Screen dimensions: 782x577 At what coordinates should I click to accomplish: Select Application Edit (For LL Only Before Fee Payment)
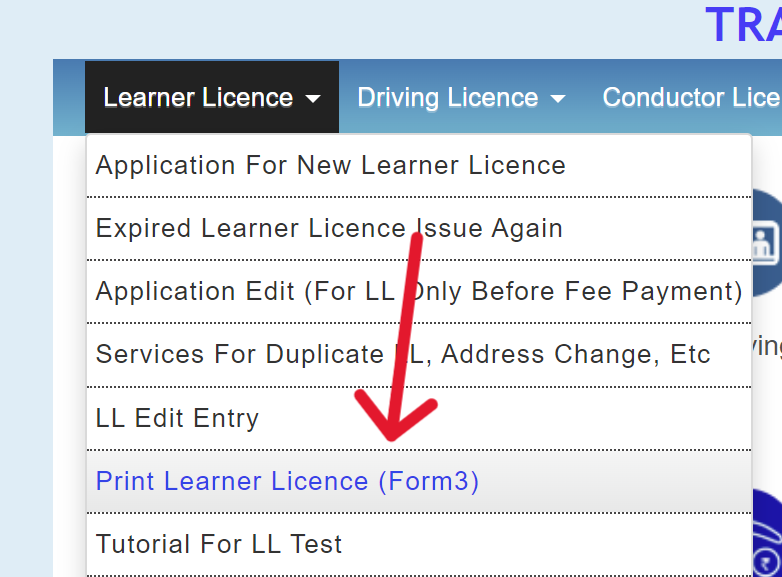(419, 292)
